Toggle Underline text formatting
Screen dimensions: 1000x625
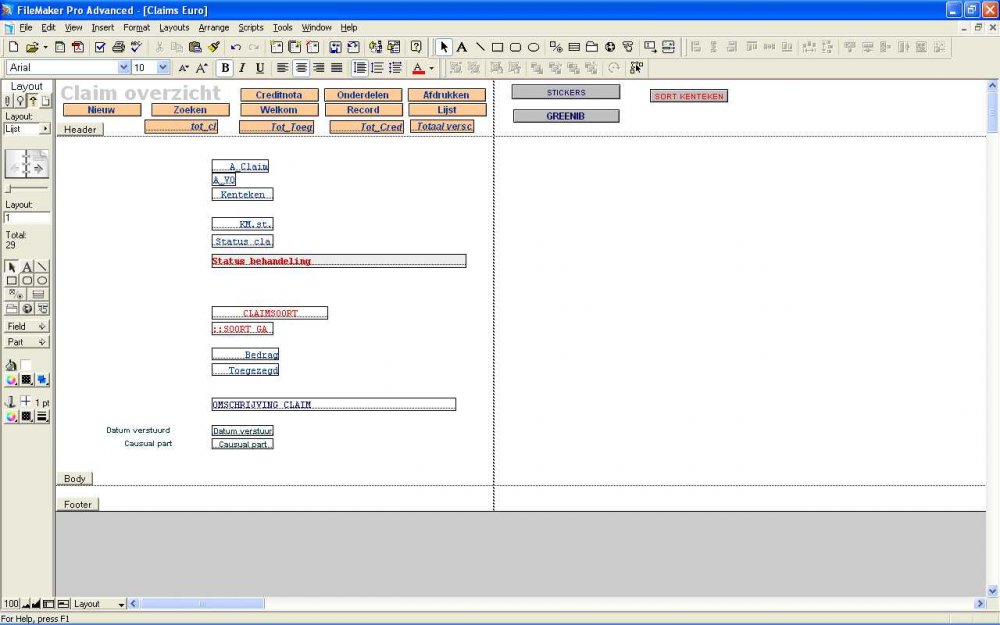tap(260, 68)
